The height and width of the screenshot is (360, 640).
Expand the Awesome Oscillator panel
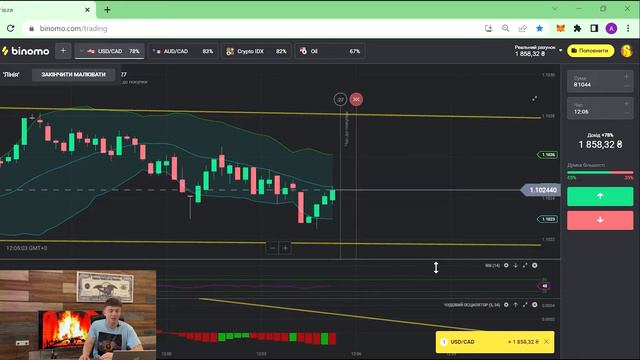pyautogui.click(x=525, y=304)
